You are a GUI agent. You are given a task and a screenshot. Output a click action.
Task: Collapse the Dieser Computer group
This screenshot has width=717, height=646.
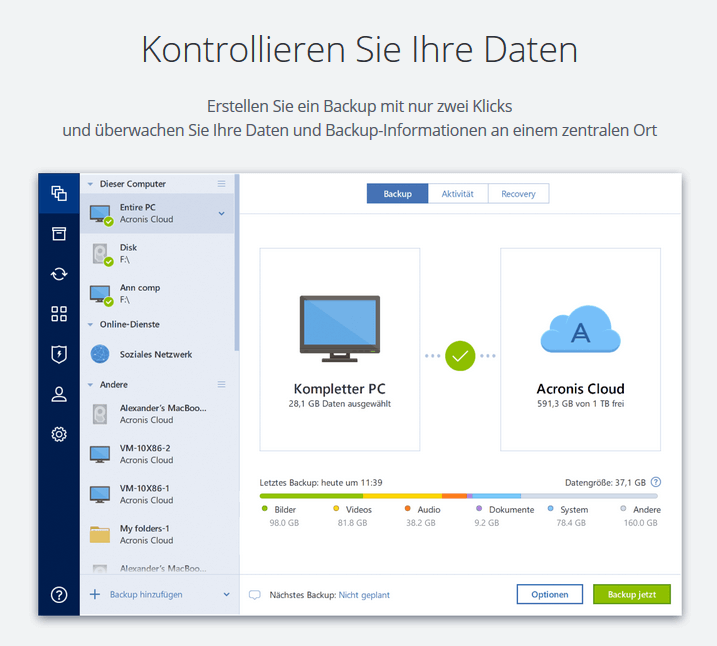pos(91,184)
